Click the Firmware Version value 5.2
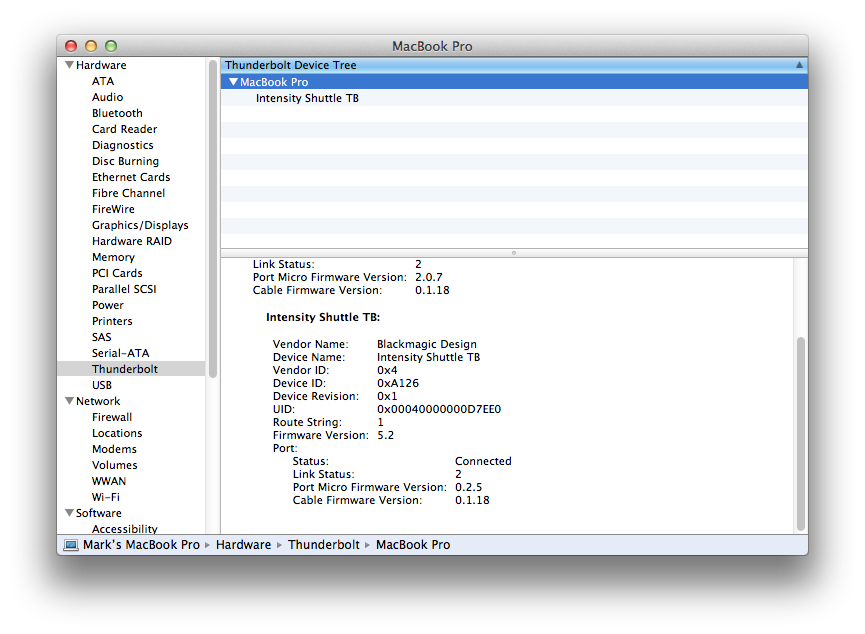Image resolution: width=865 pixels, height=634 pixels. click(x=386, y=435)
